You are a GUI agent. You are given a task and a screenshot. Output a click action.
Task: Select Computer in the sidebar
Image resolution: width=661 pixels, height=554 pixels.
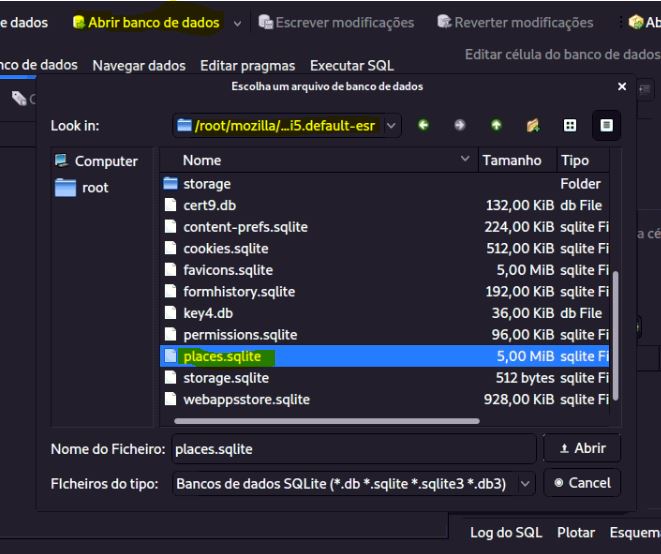[x=95, y=161]
